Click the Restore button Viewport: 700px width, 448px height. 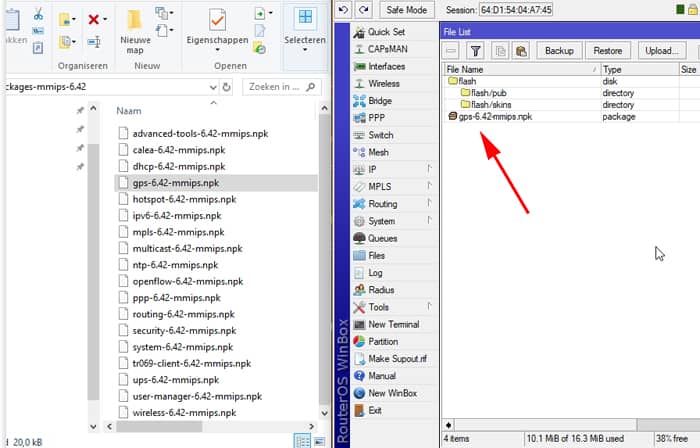(x=608, y=51)
